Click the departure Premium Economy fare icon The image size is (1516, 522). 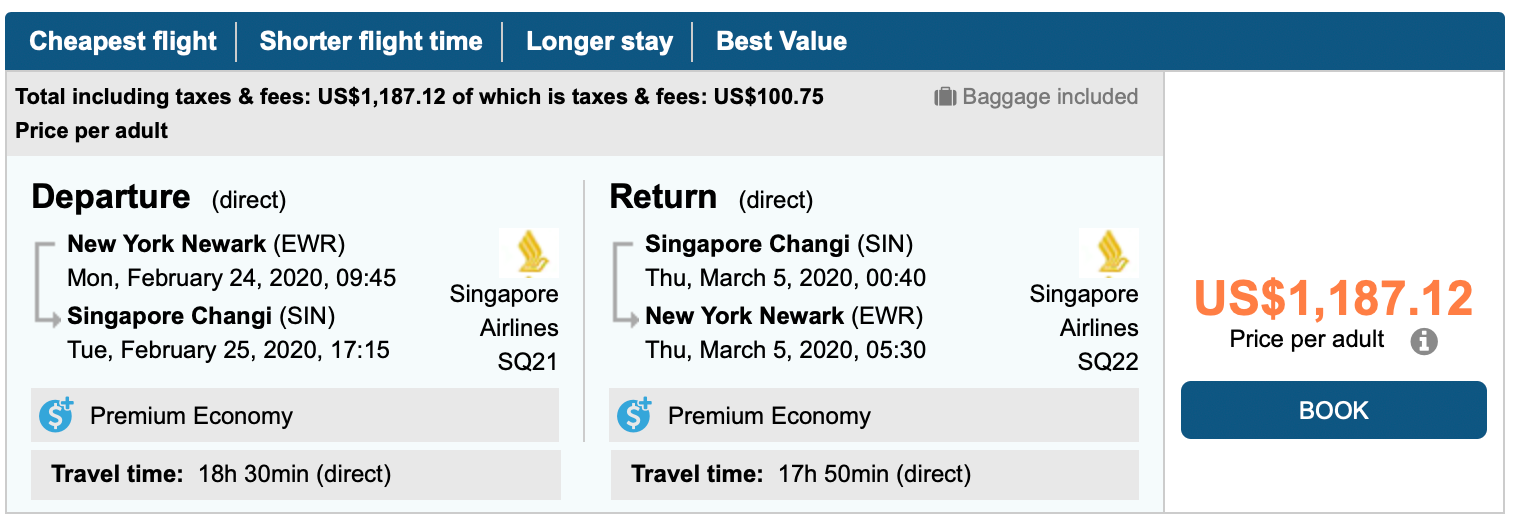(58, 415)
